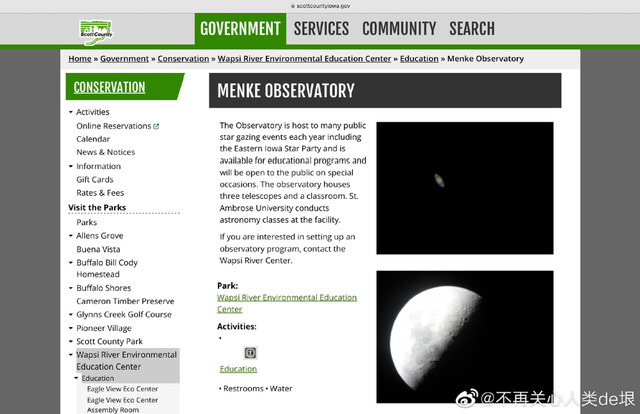This screenshot has height=414, width=640.
Task: Select Allens Grove in the sidebar
Action: click(x=100, y=236)
